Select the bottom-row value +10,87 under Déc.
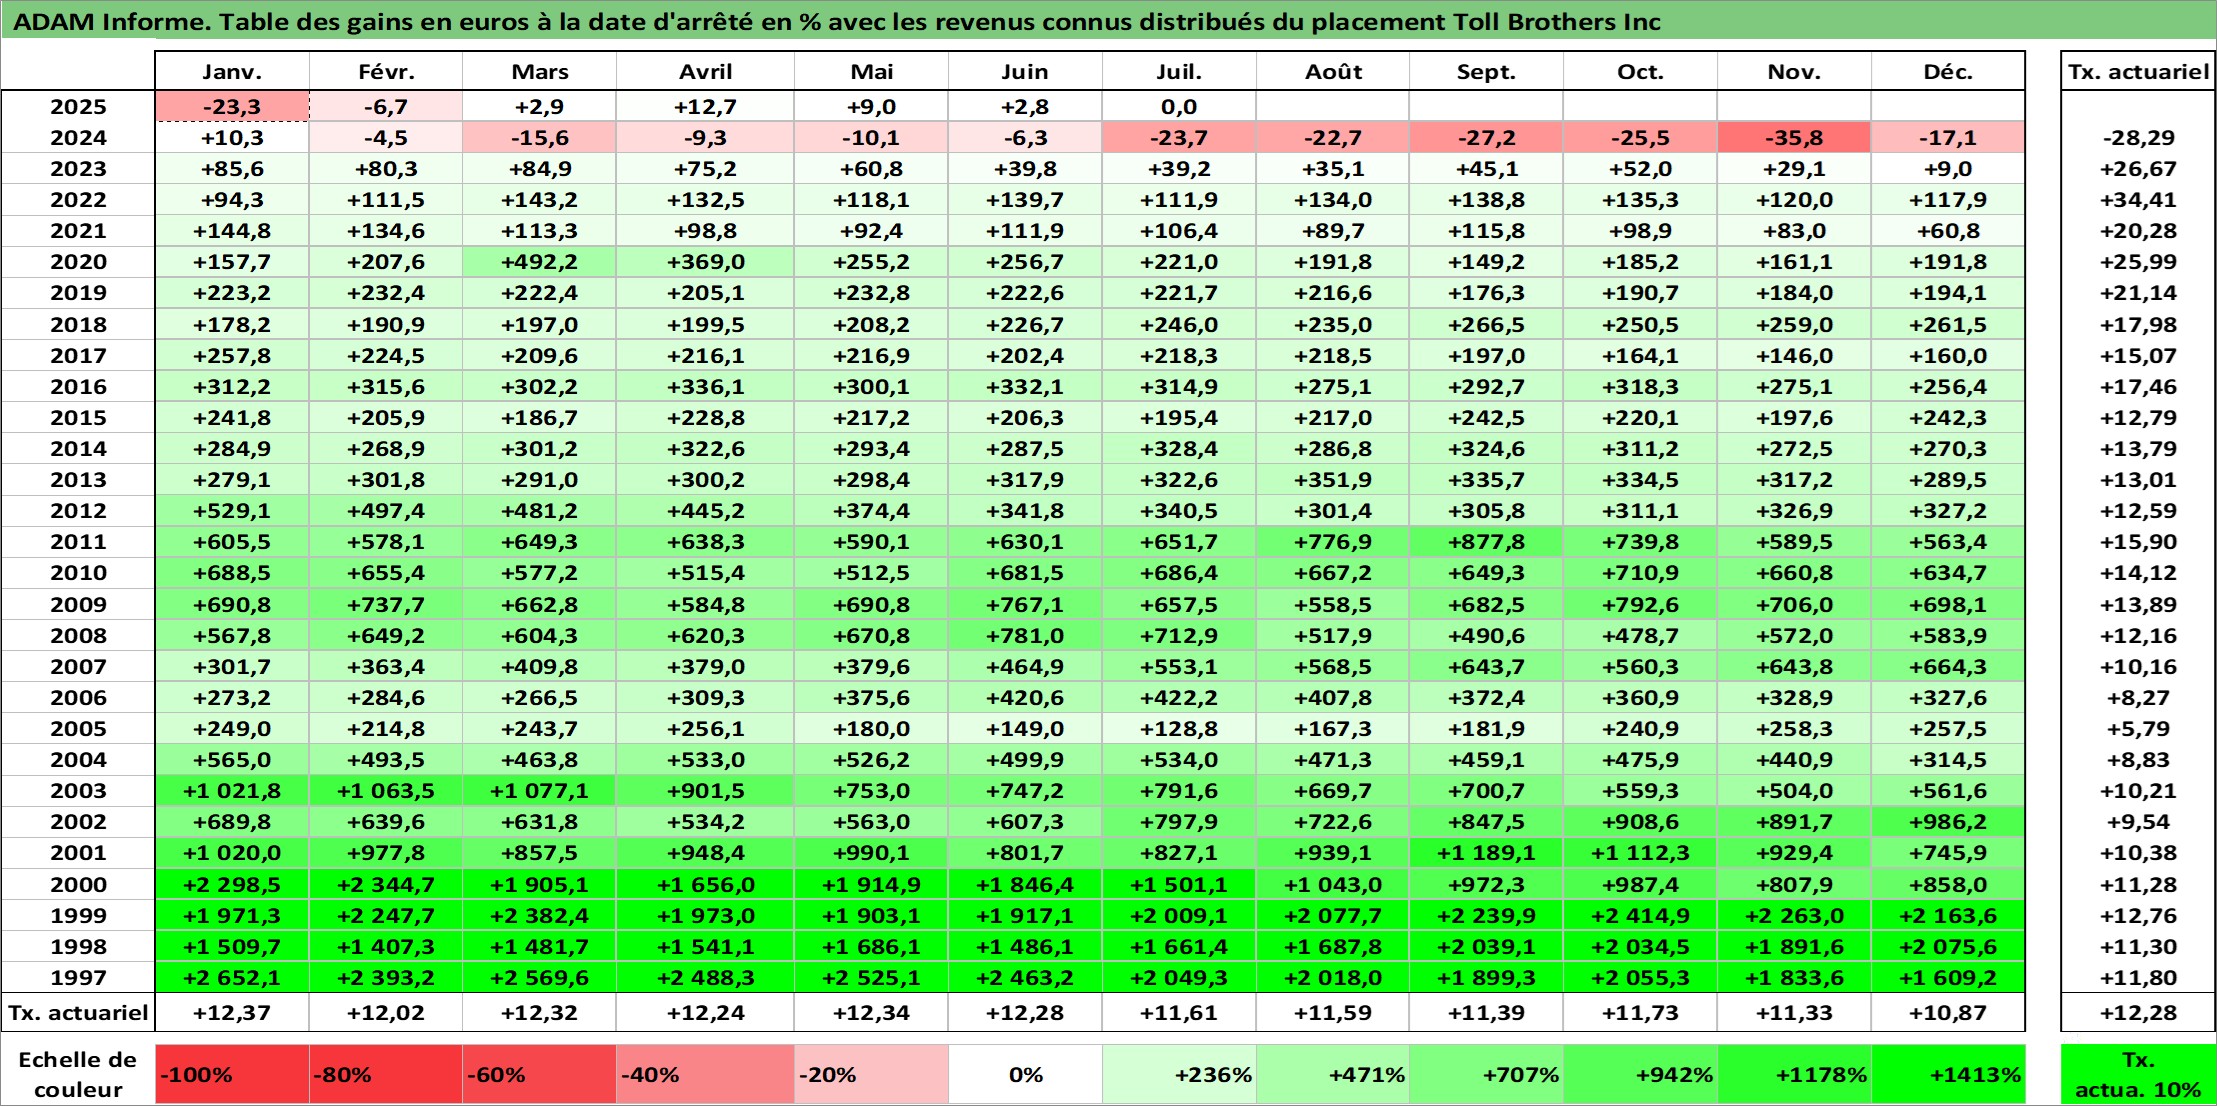The height and width of the screenshot is (1106, 2217). (x=1948, y=1012)
